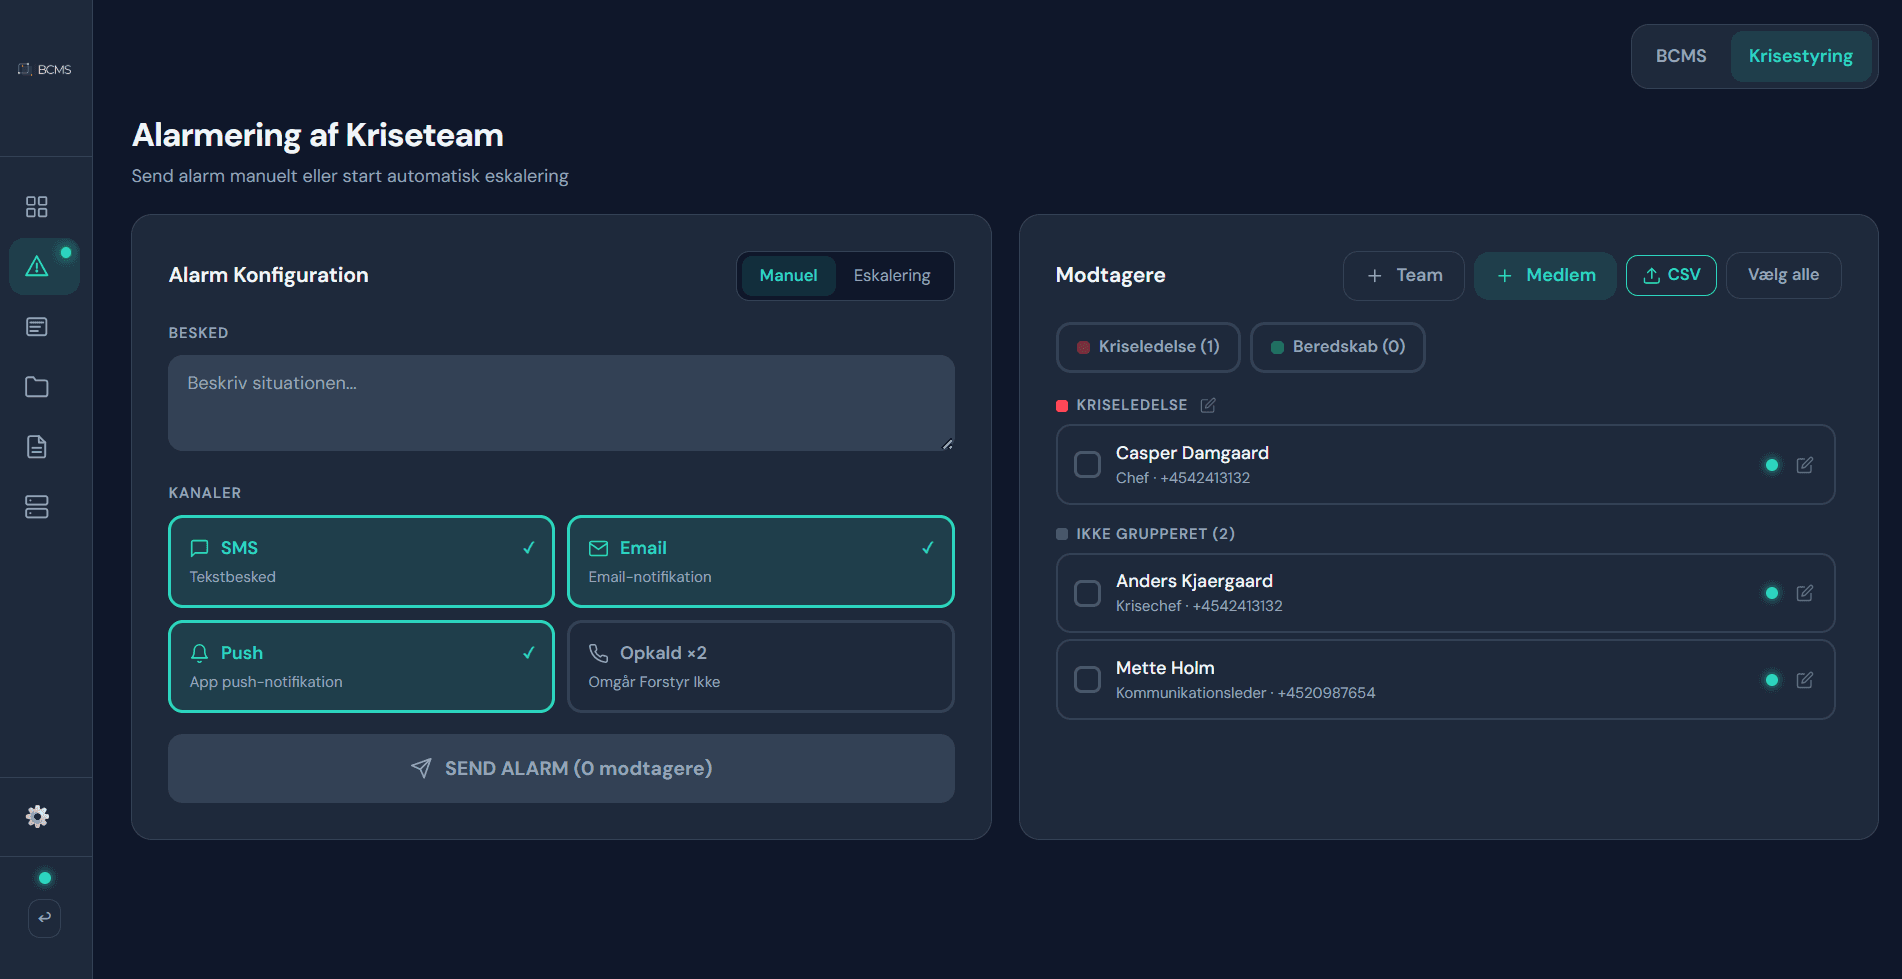Check the Anders Kjaergaard checkbox
This screenshot has height=979, width=1902.
click(1087, 593)
